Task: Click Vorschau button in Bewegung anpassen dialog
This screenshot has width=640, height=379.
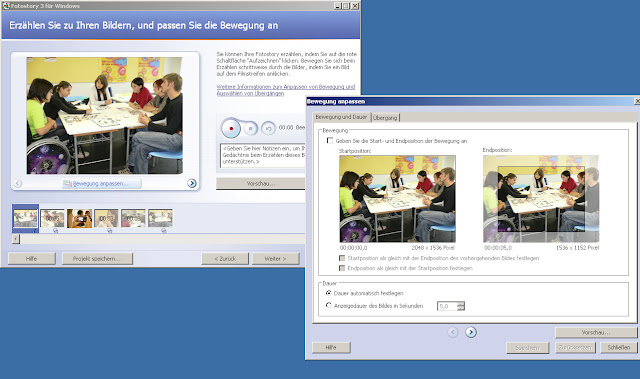Action: click(x=596, y=332)
